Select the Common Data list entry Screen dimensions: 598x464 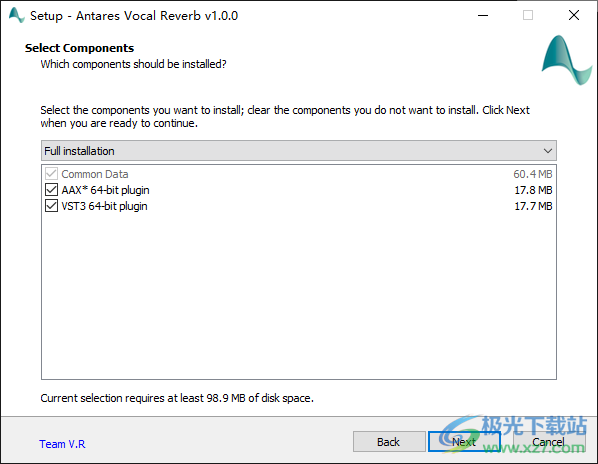(95, 174)
